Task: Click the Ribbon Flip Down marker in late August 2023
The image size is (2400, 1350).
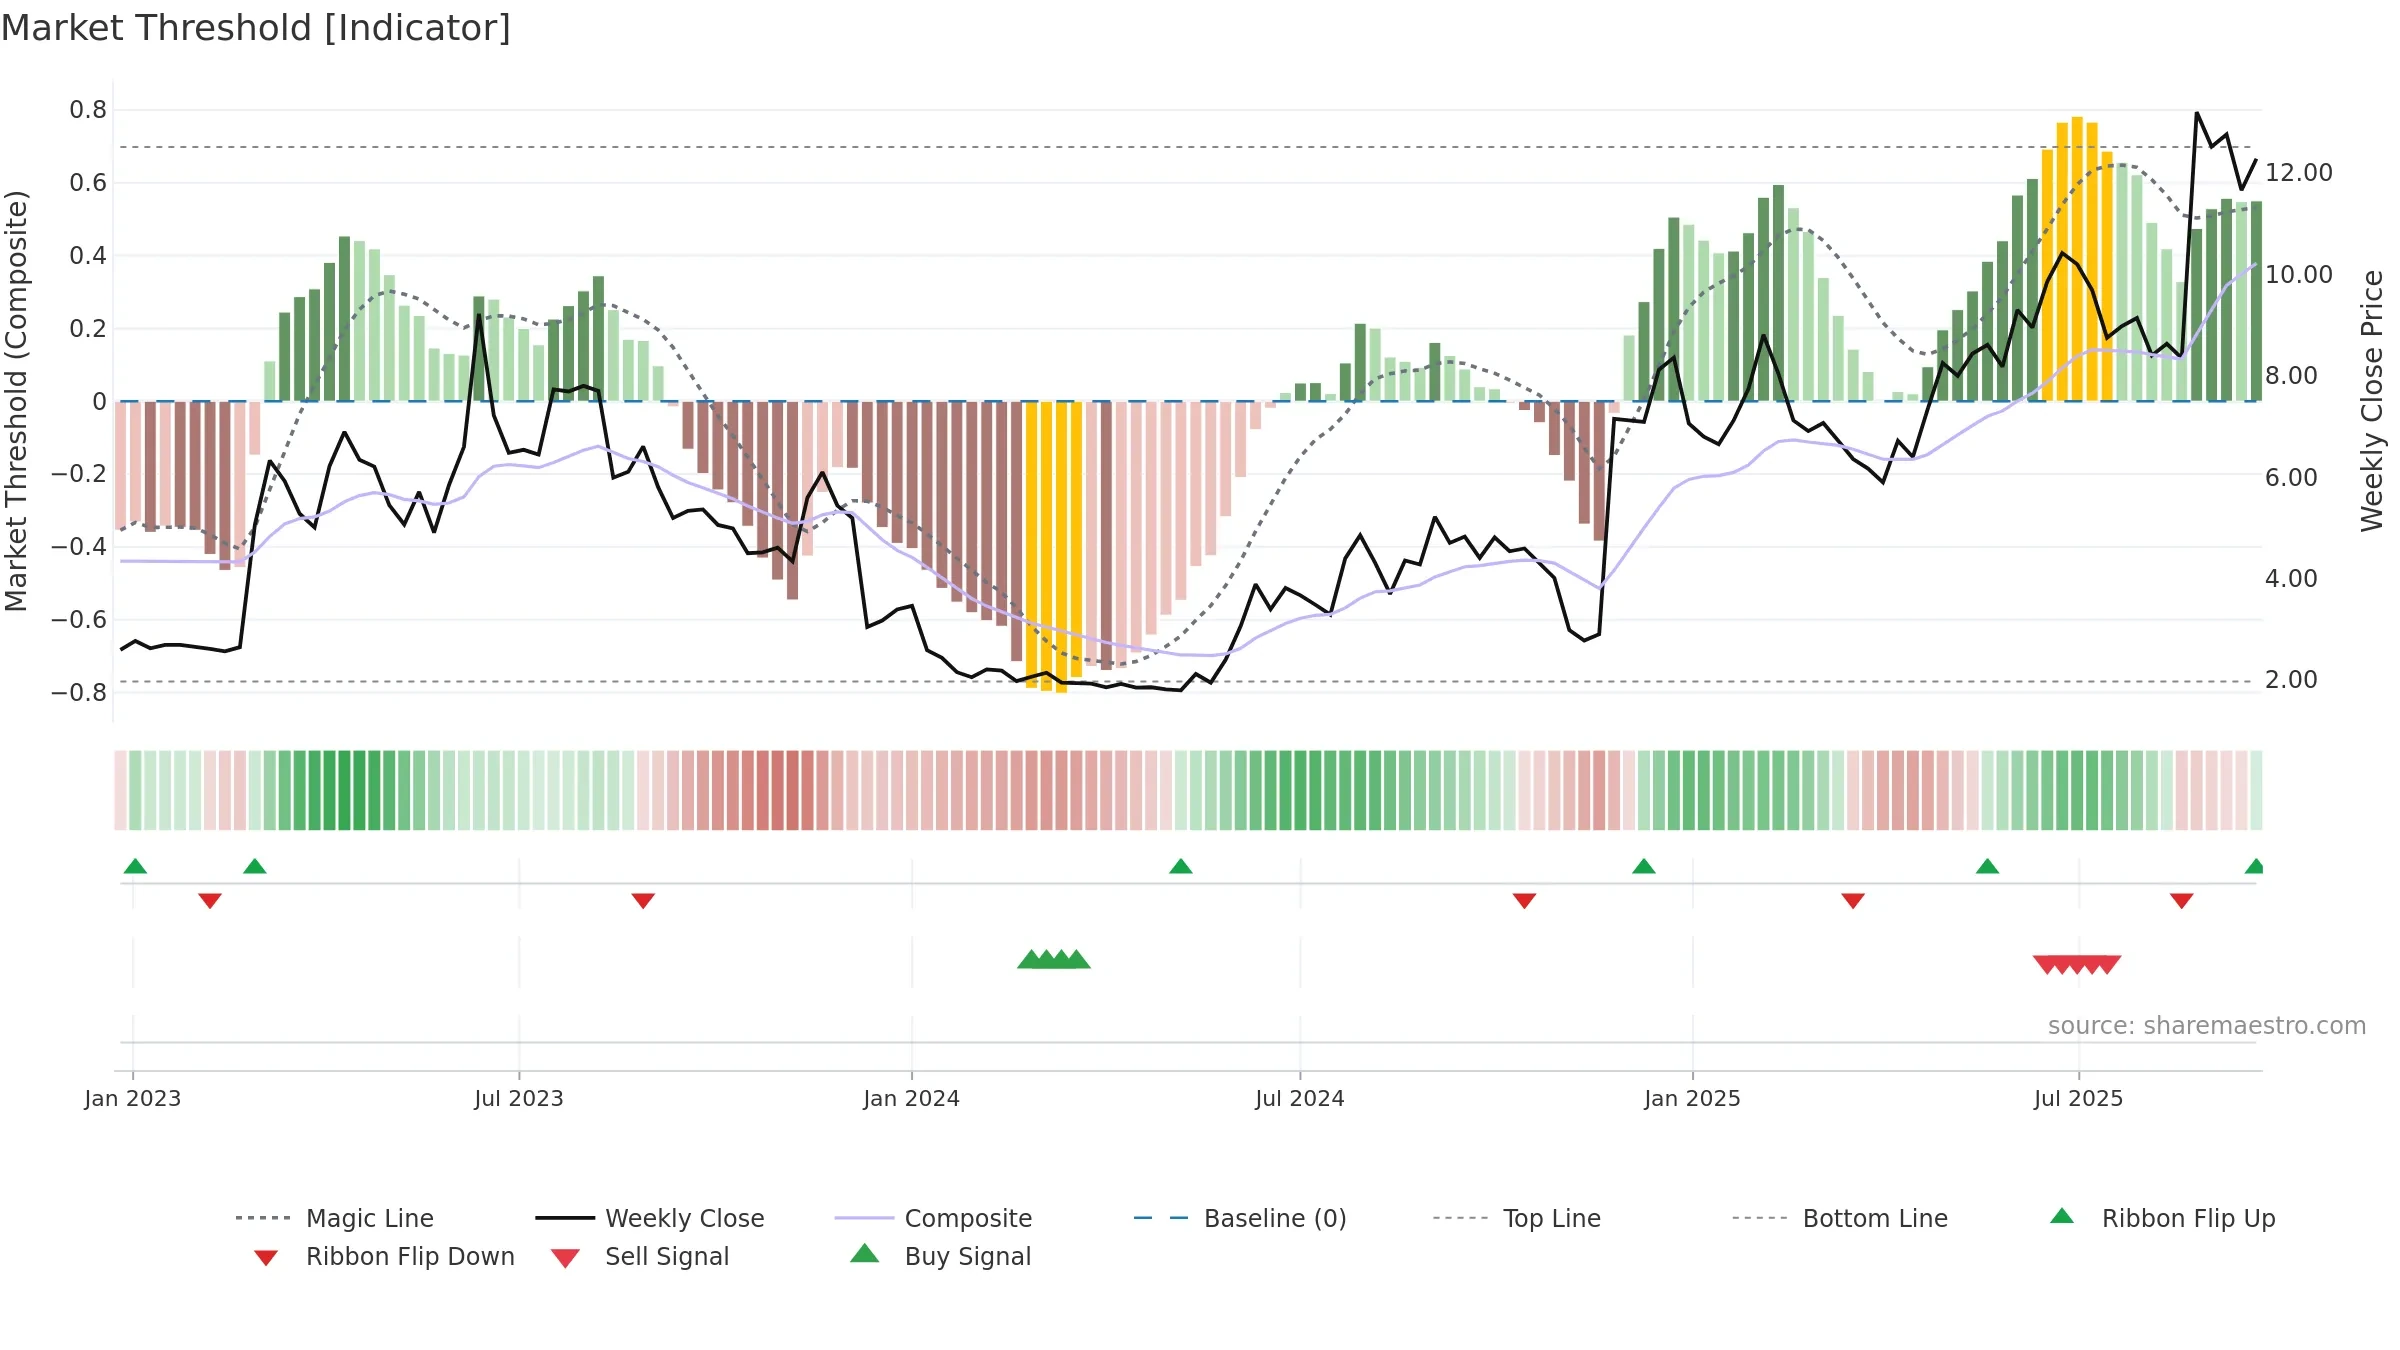Action: pos(643,901)
